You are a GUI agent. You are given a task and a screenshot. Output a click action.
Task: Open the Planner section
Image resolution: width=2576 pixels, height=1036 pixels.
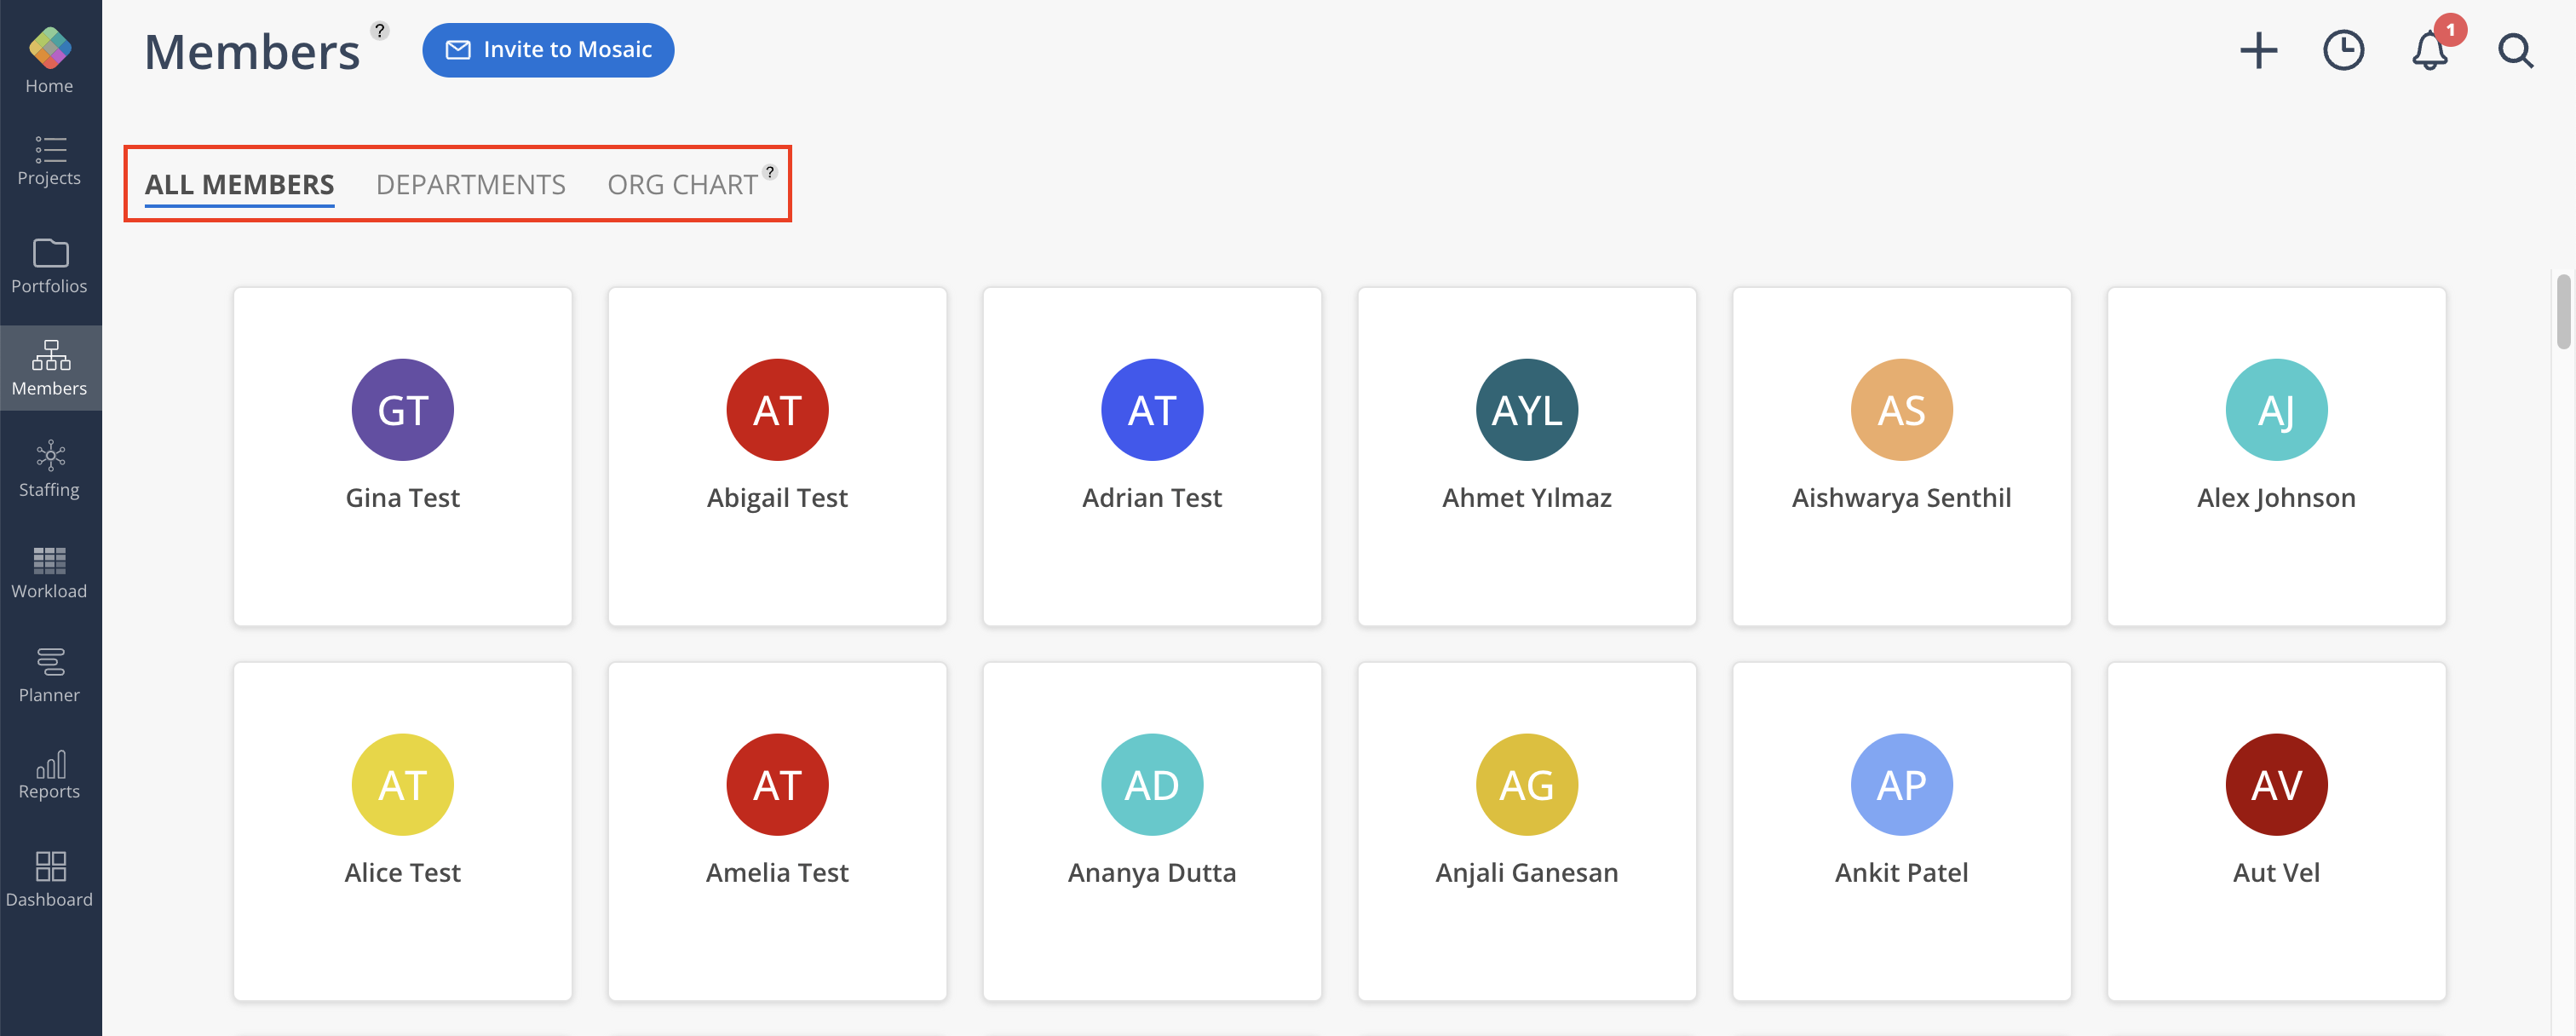tap(49, 676)
